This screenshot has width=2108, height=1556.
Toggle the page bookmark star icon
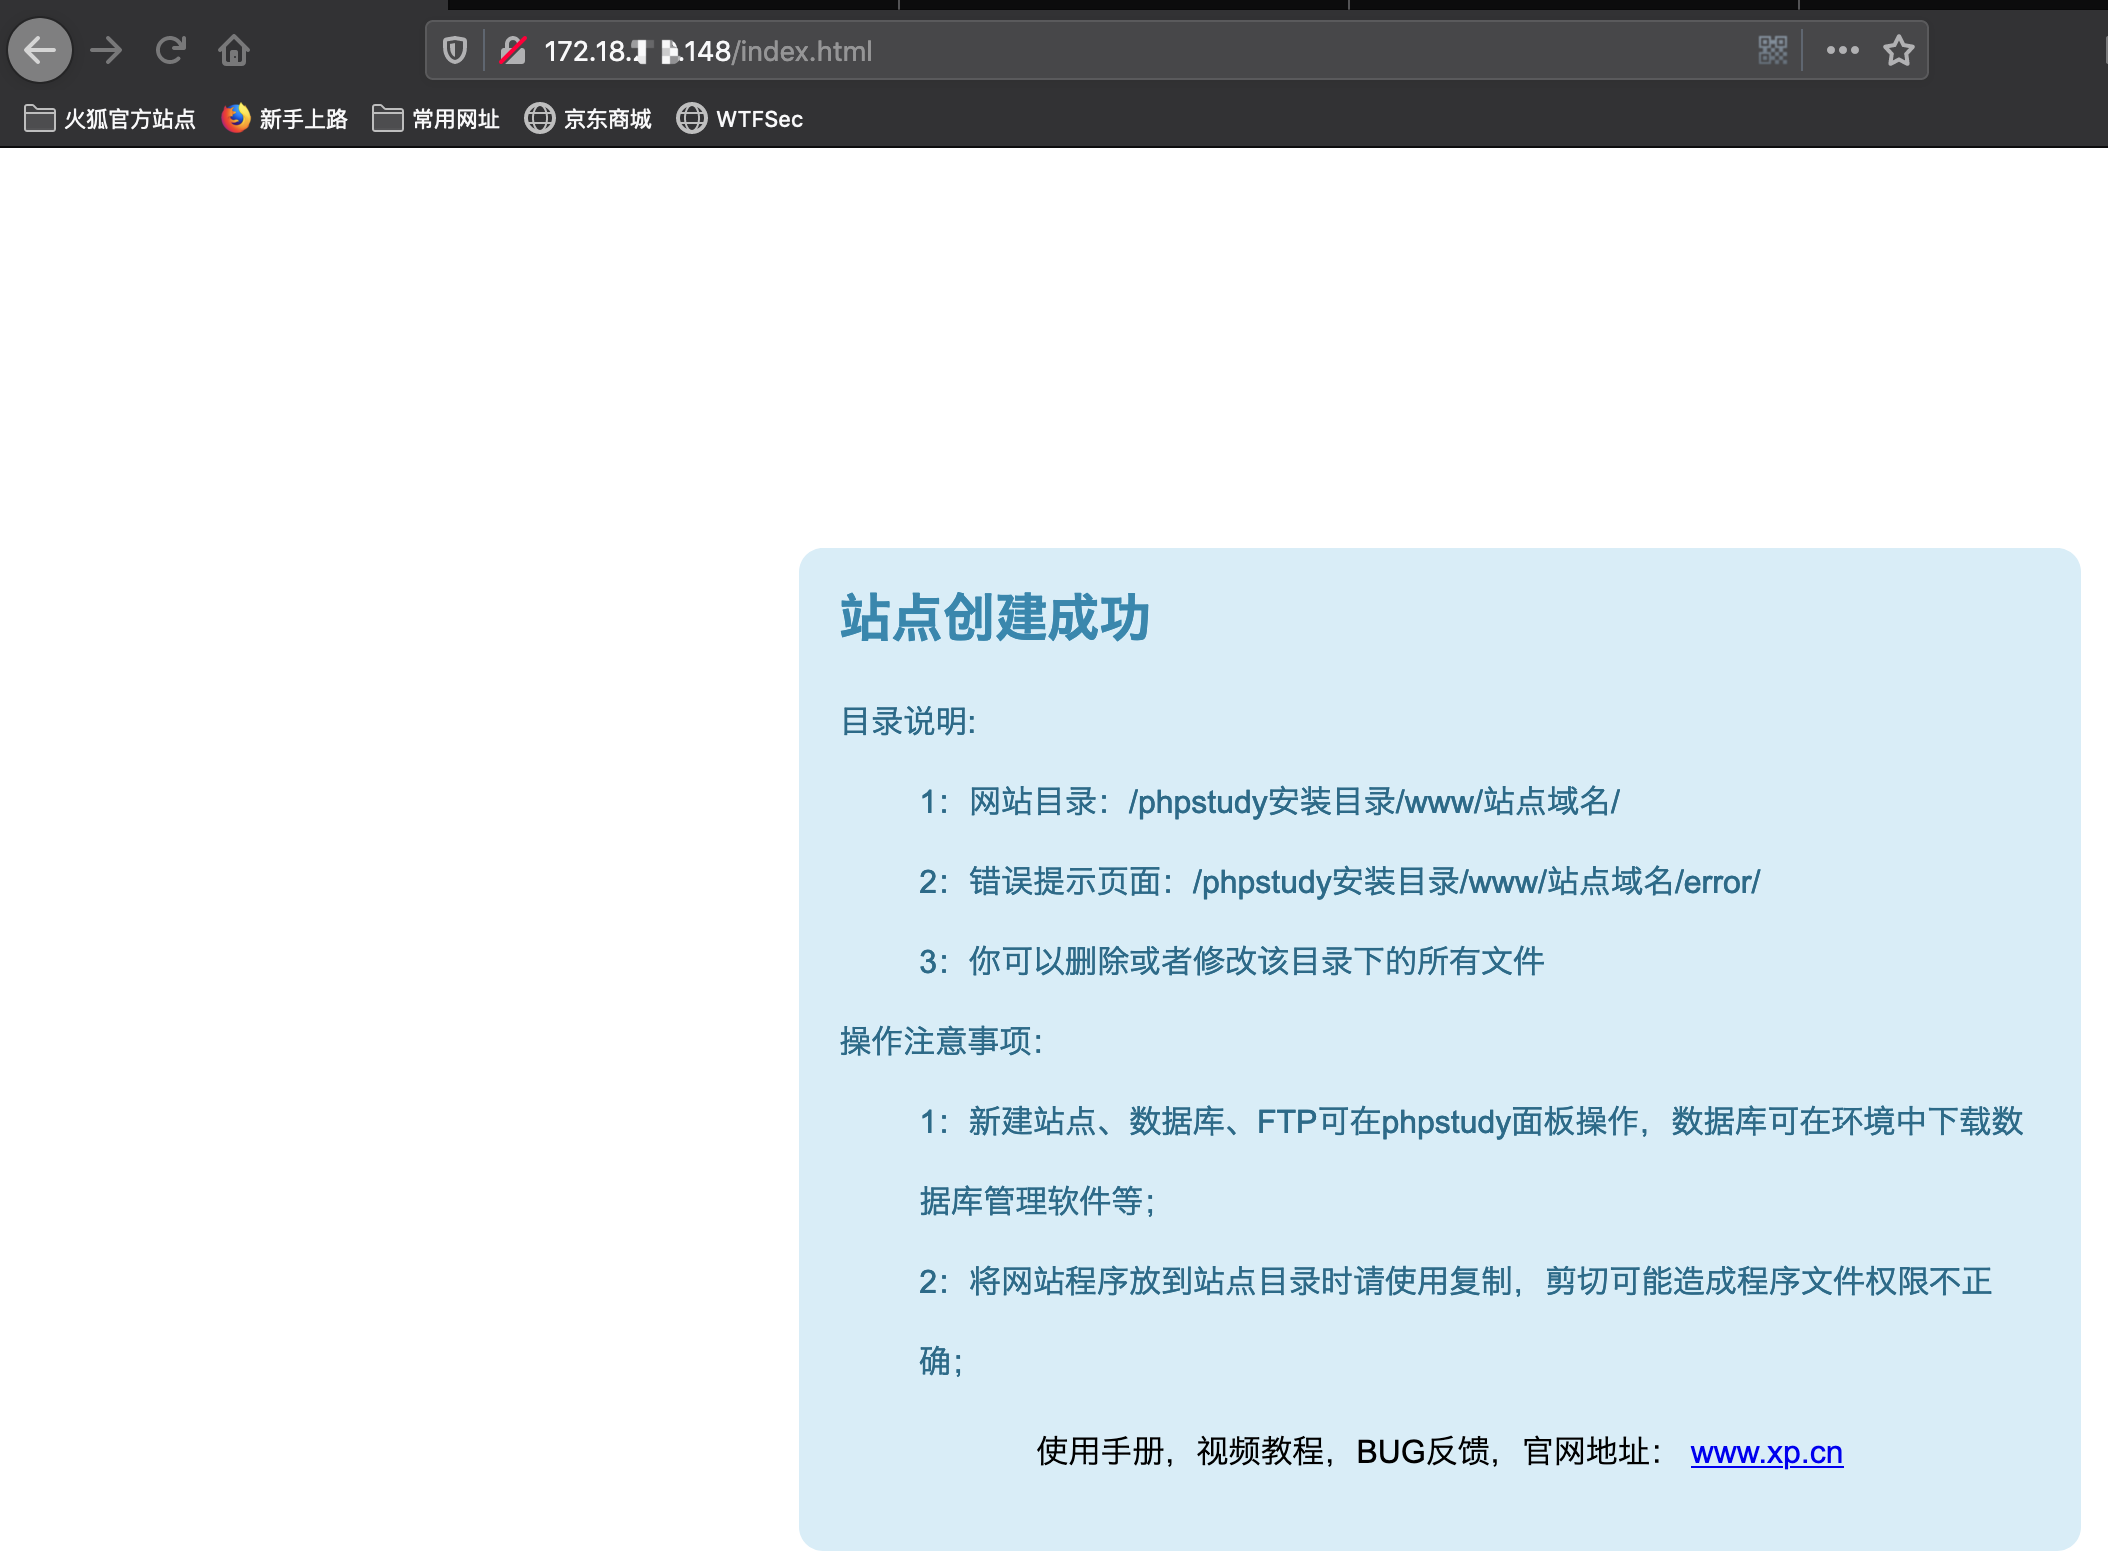click(1898, 50)
